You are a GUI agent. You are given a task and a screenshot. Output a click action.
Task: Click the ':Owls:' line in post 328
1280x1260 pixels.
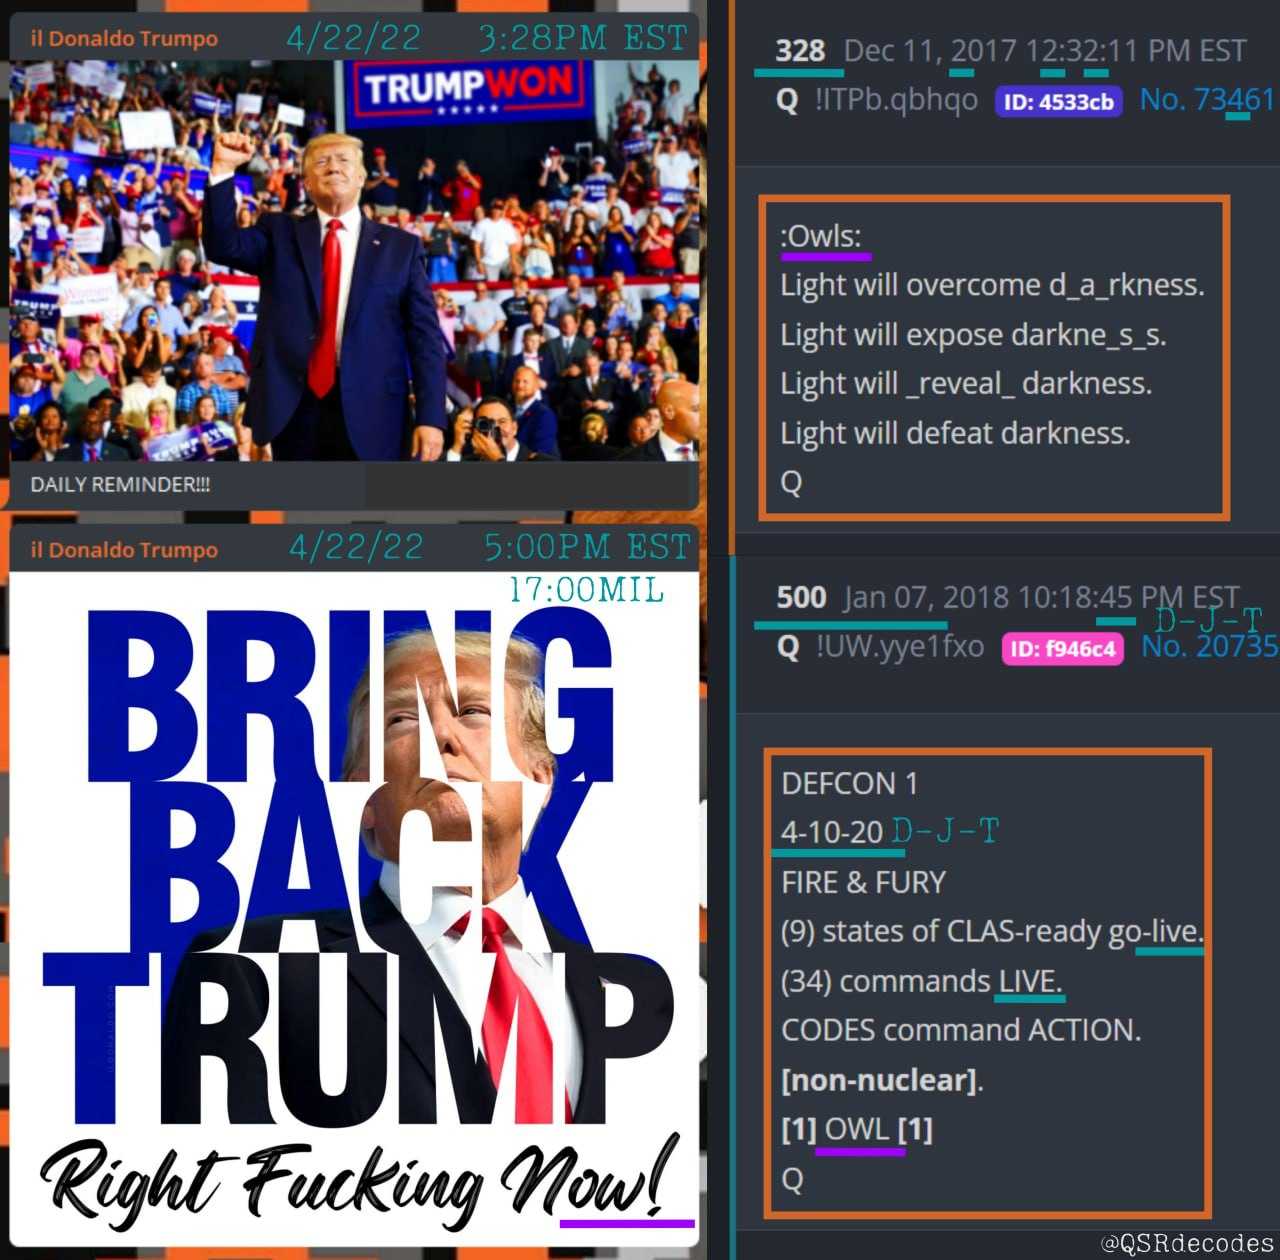(820, 236)
